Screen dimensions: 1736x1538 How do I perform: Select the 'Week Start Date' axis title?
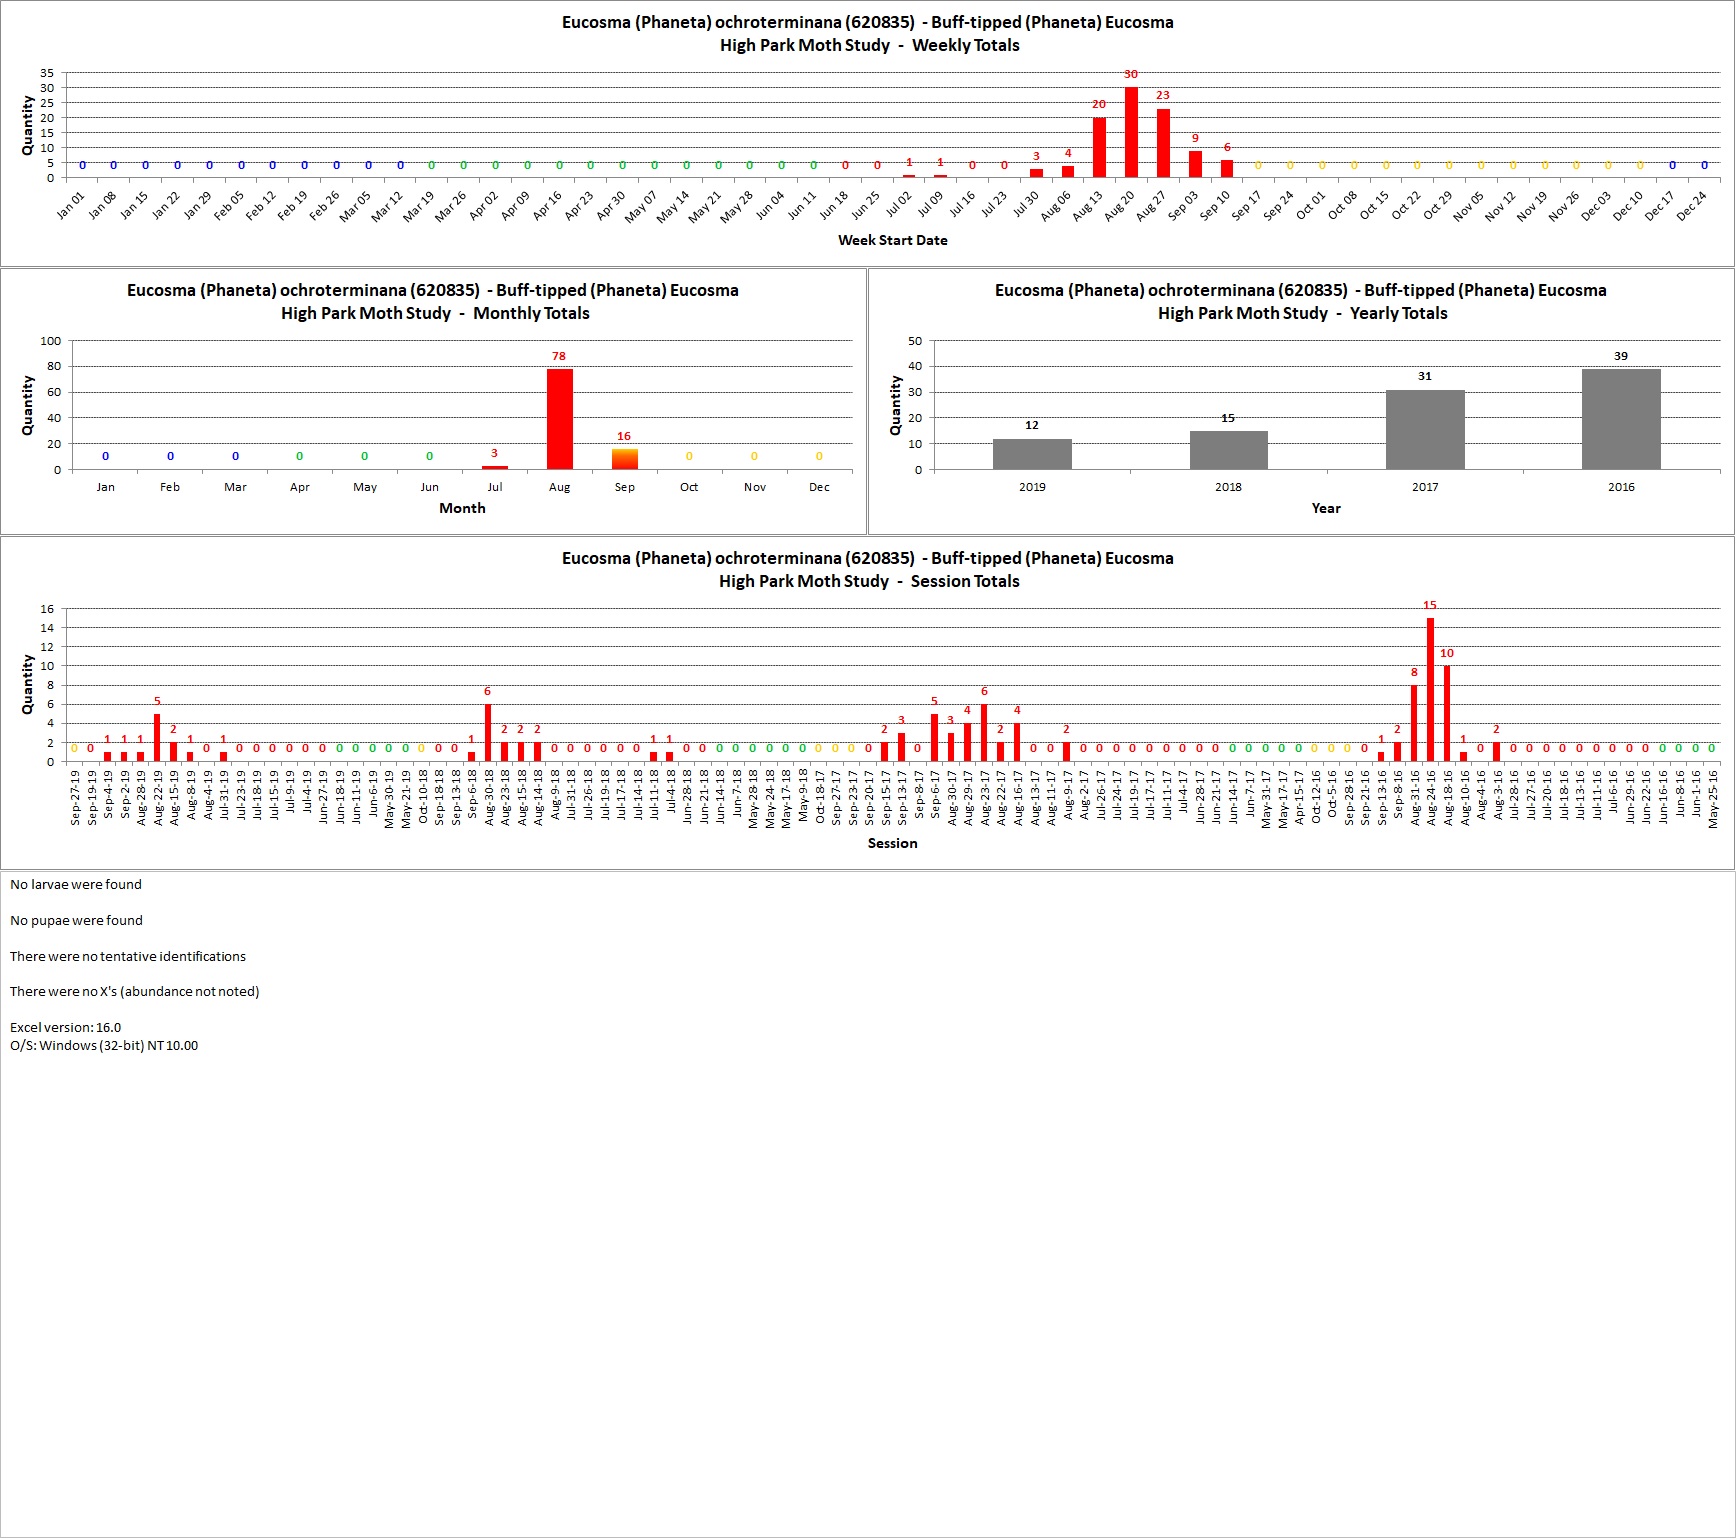point(893,240)
